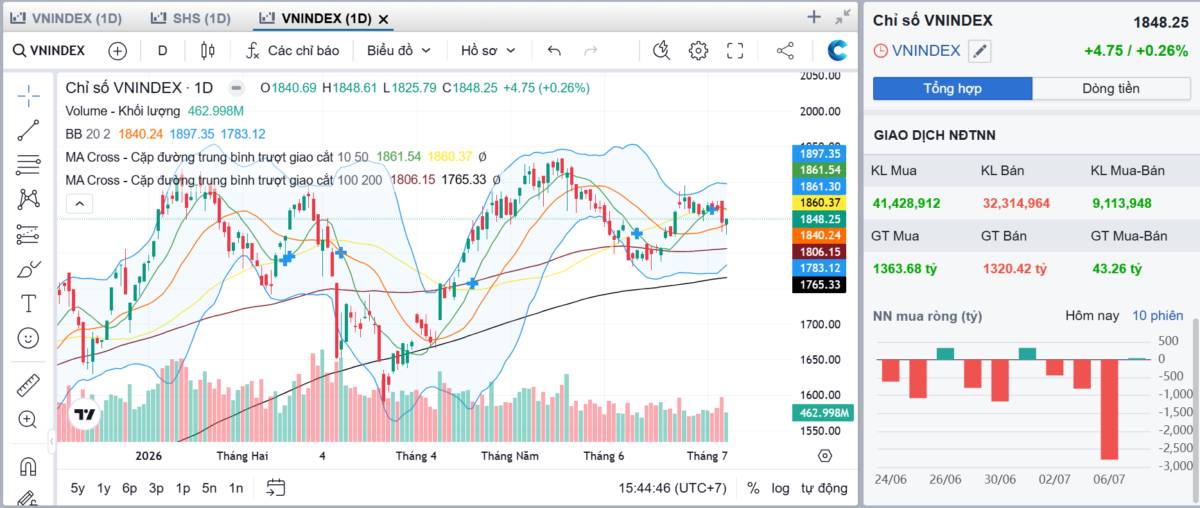The height and width of the screenshot is (508, 1200).
Task: Share the chart with share icon
Action: [x=785, y=50]
